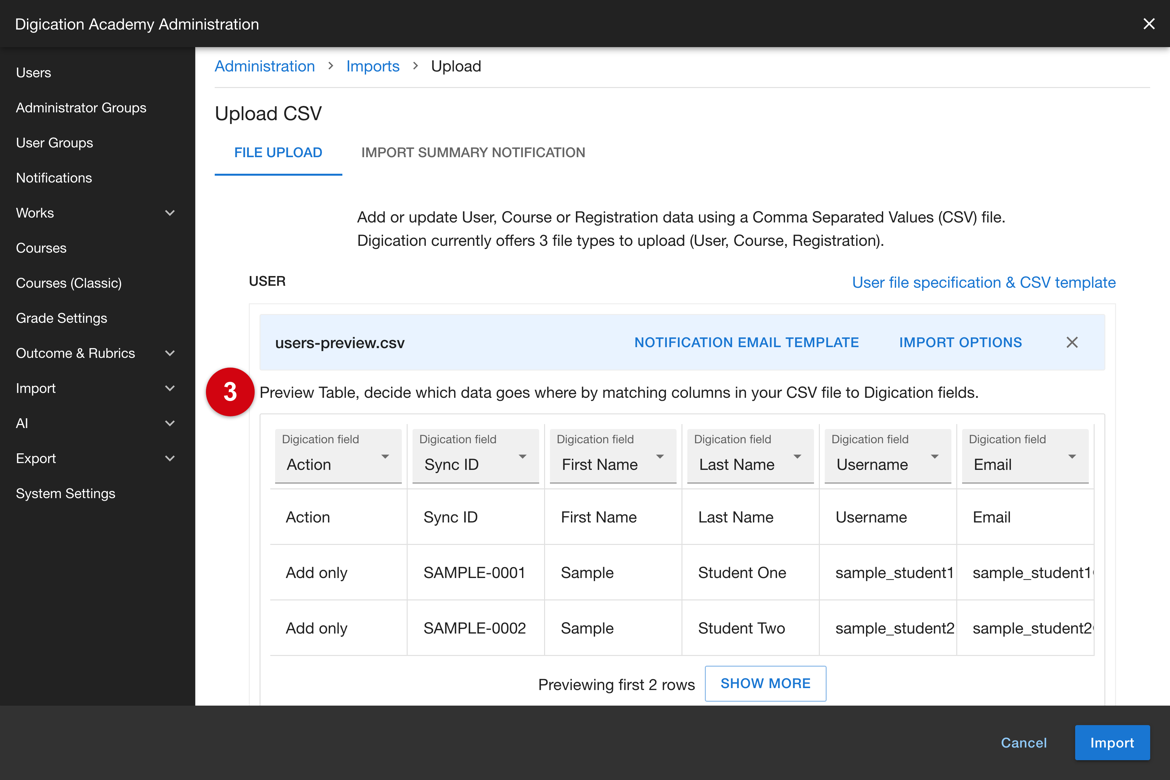Select the sample_student1 username cell
Screen dimensions: 1170x780
point(887,572)
